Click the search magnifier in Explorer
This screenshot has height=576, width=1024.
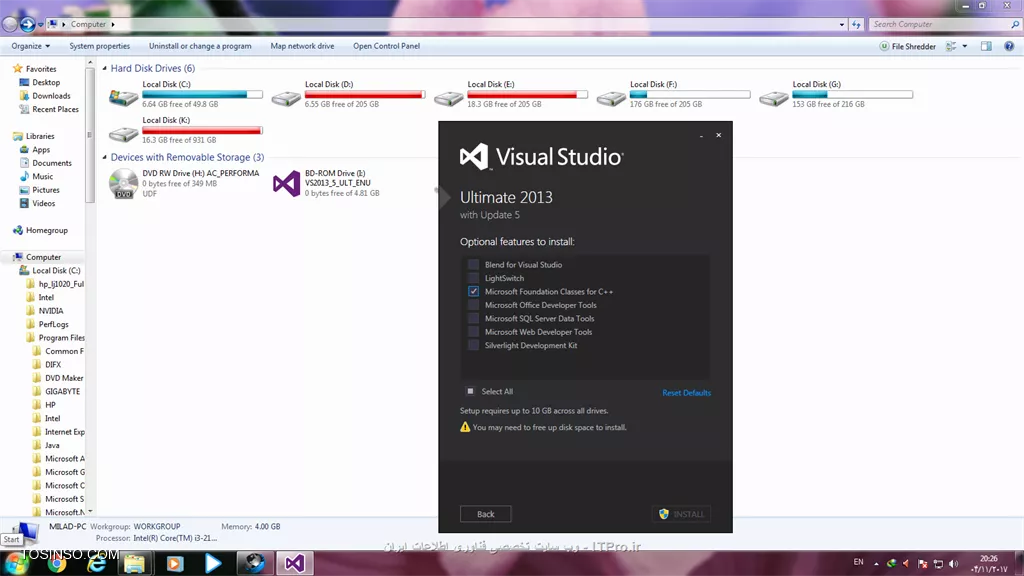tap(1015, 24)
